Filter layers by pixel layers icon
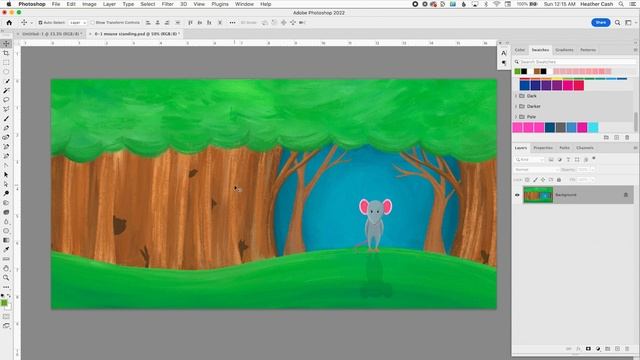 (551, 160)
